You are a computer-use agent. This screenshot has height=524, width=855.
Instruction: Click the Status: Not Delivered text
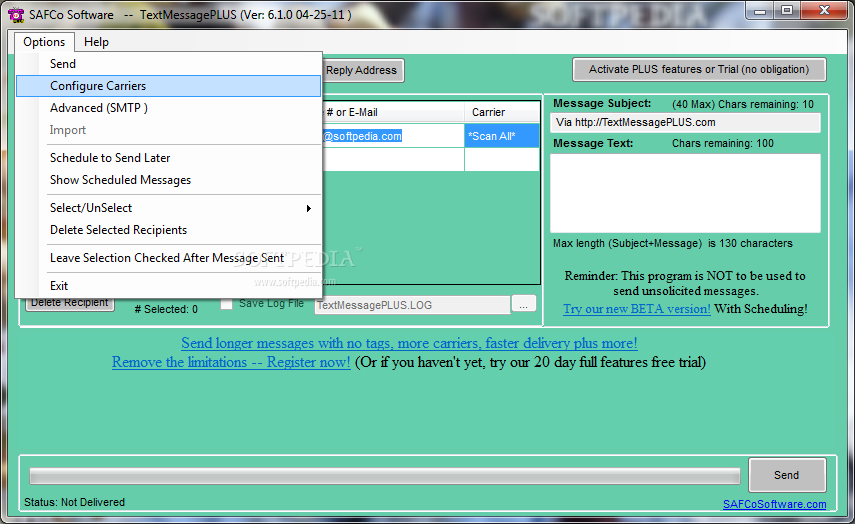click(x=74, y=502)
